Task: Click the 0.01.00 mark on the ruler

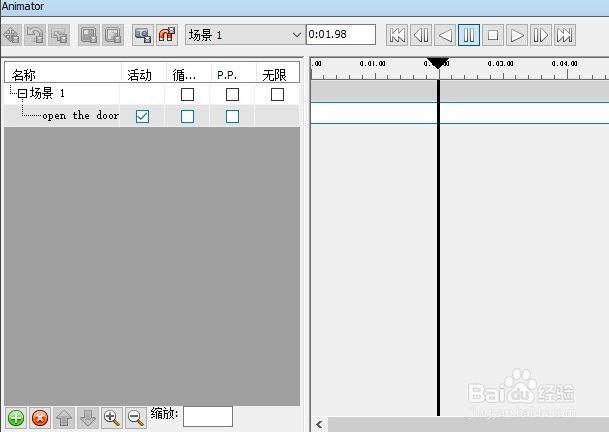Action: click(372, 64)
